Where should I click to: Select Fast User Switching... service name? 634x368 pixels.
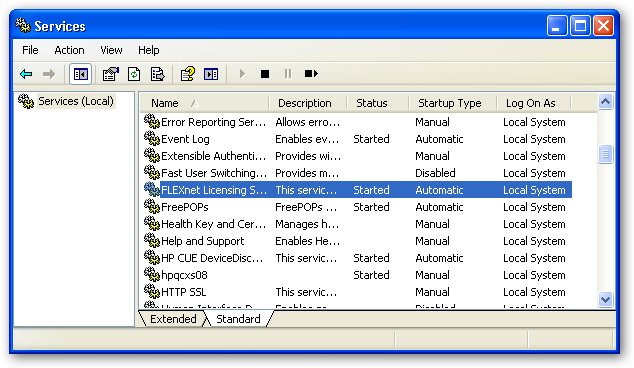point(214,173)
